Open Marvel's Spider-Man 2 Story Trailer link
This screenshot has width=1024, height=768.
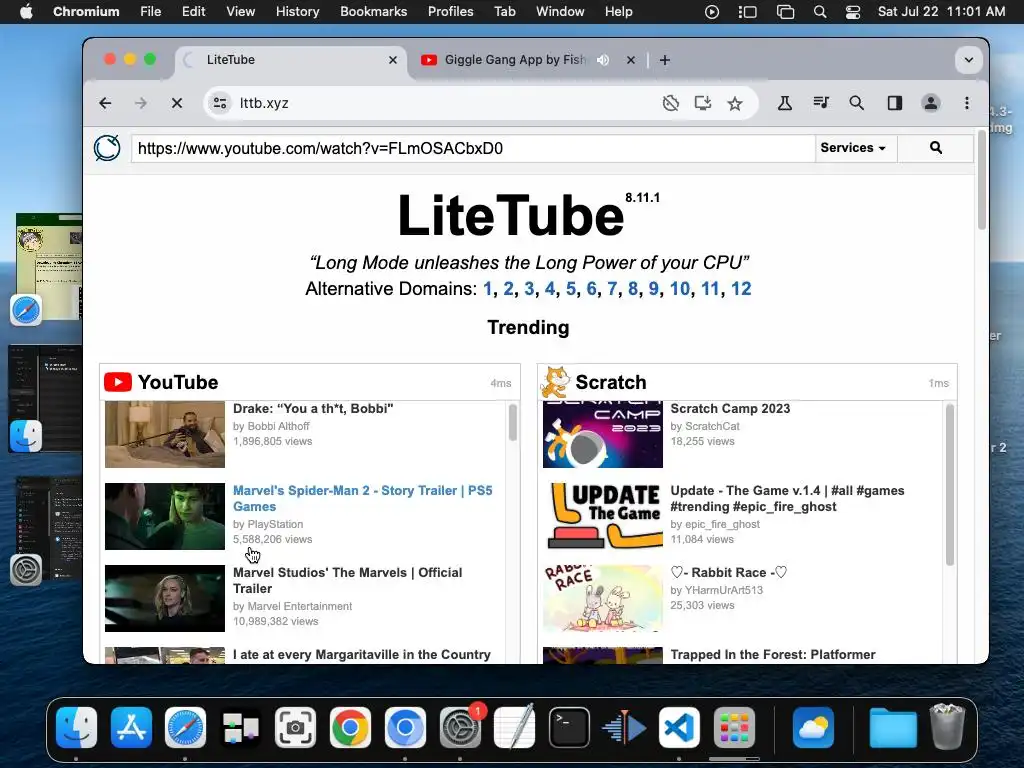tap(362, 498)
